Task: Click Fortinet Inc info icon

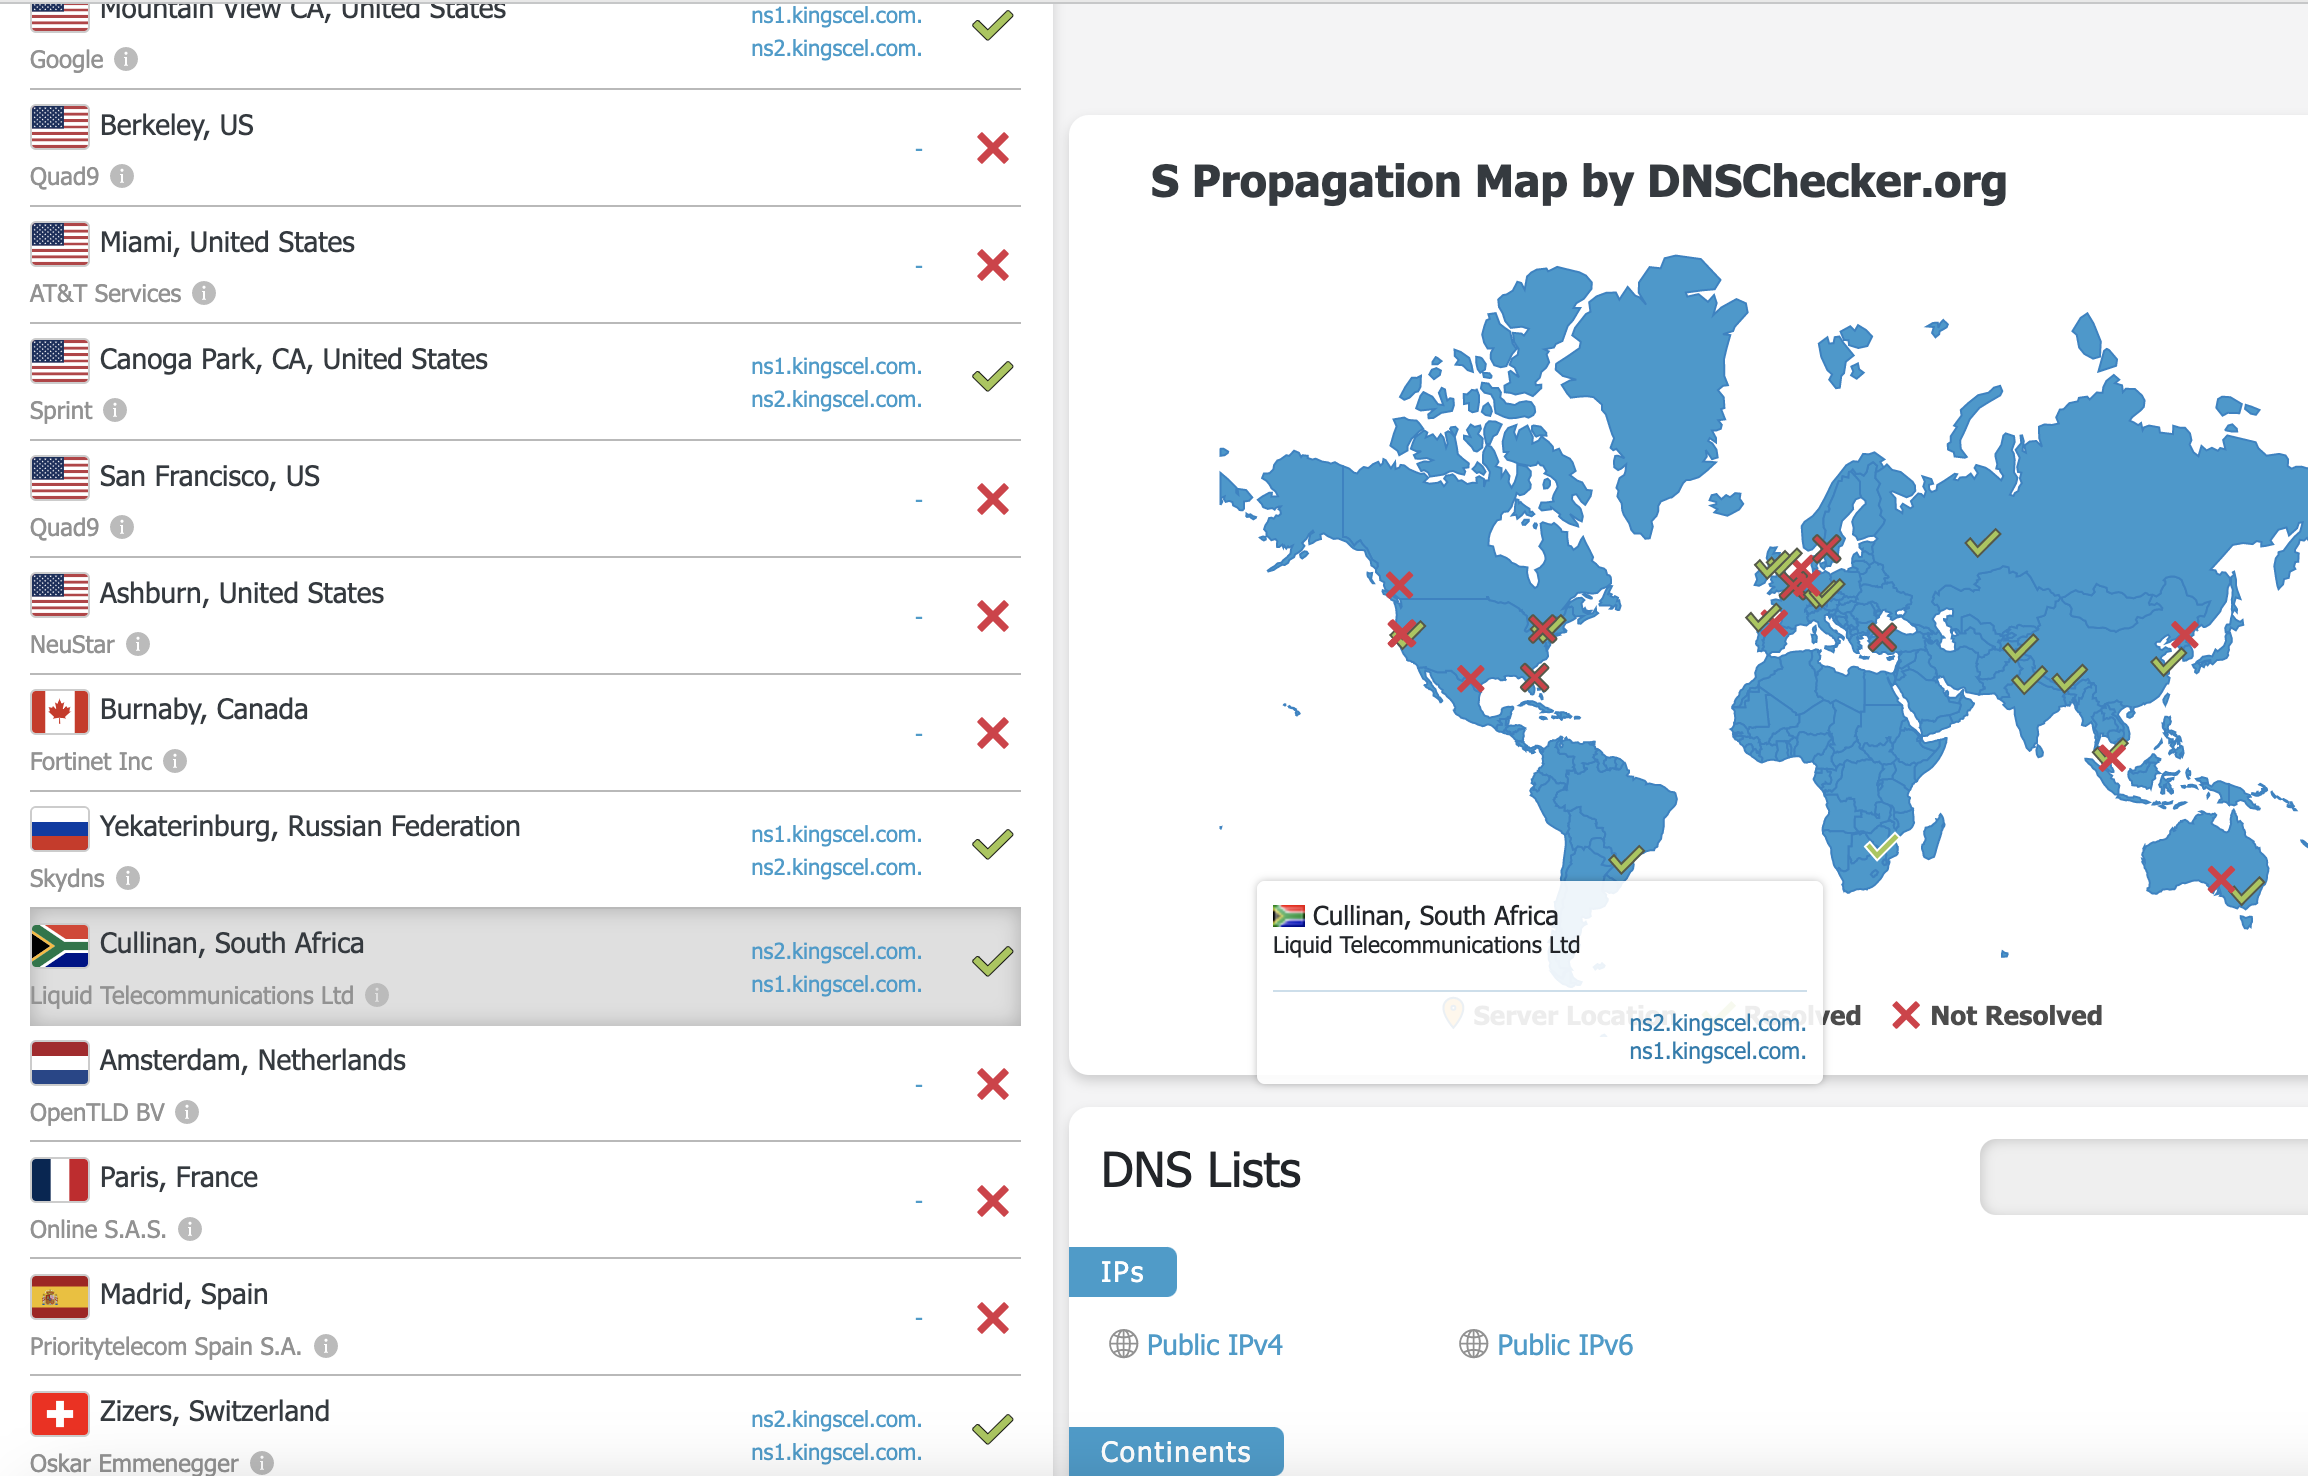Action: pyautogui.click(x=175, y=761)
